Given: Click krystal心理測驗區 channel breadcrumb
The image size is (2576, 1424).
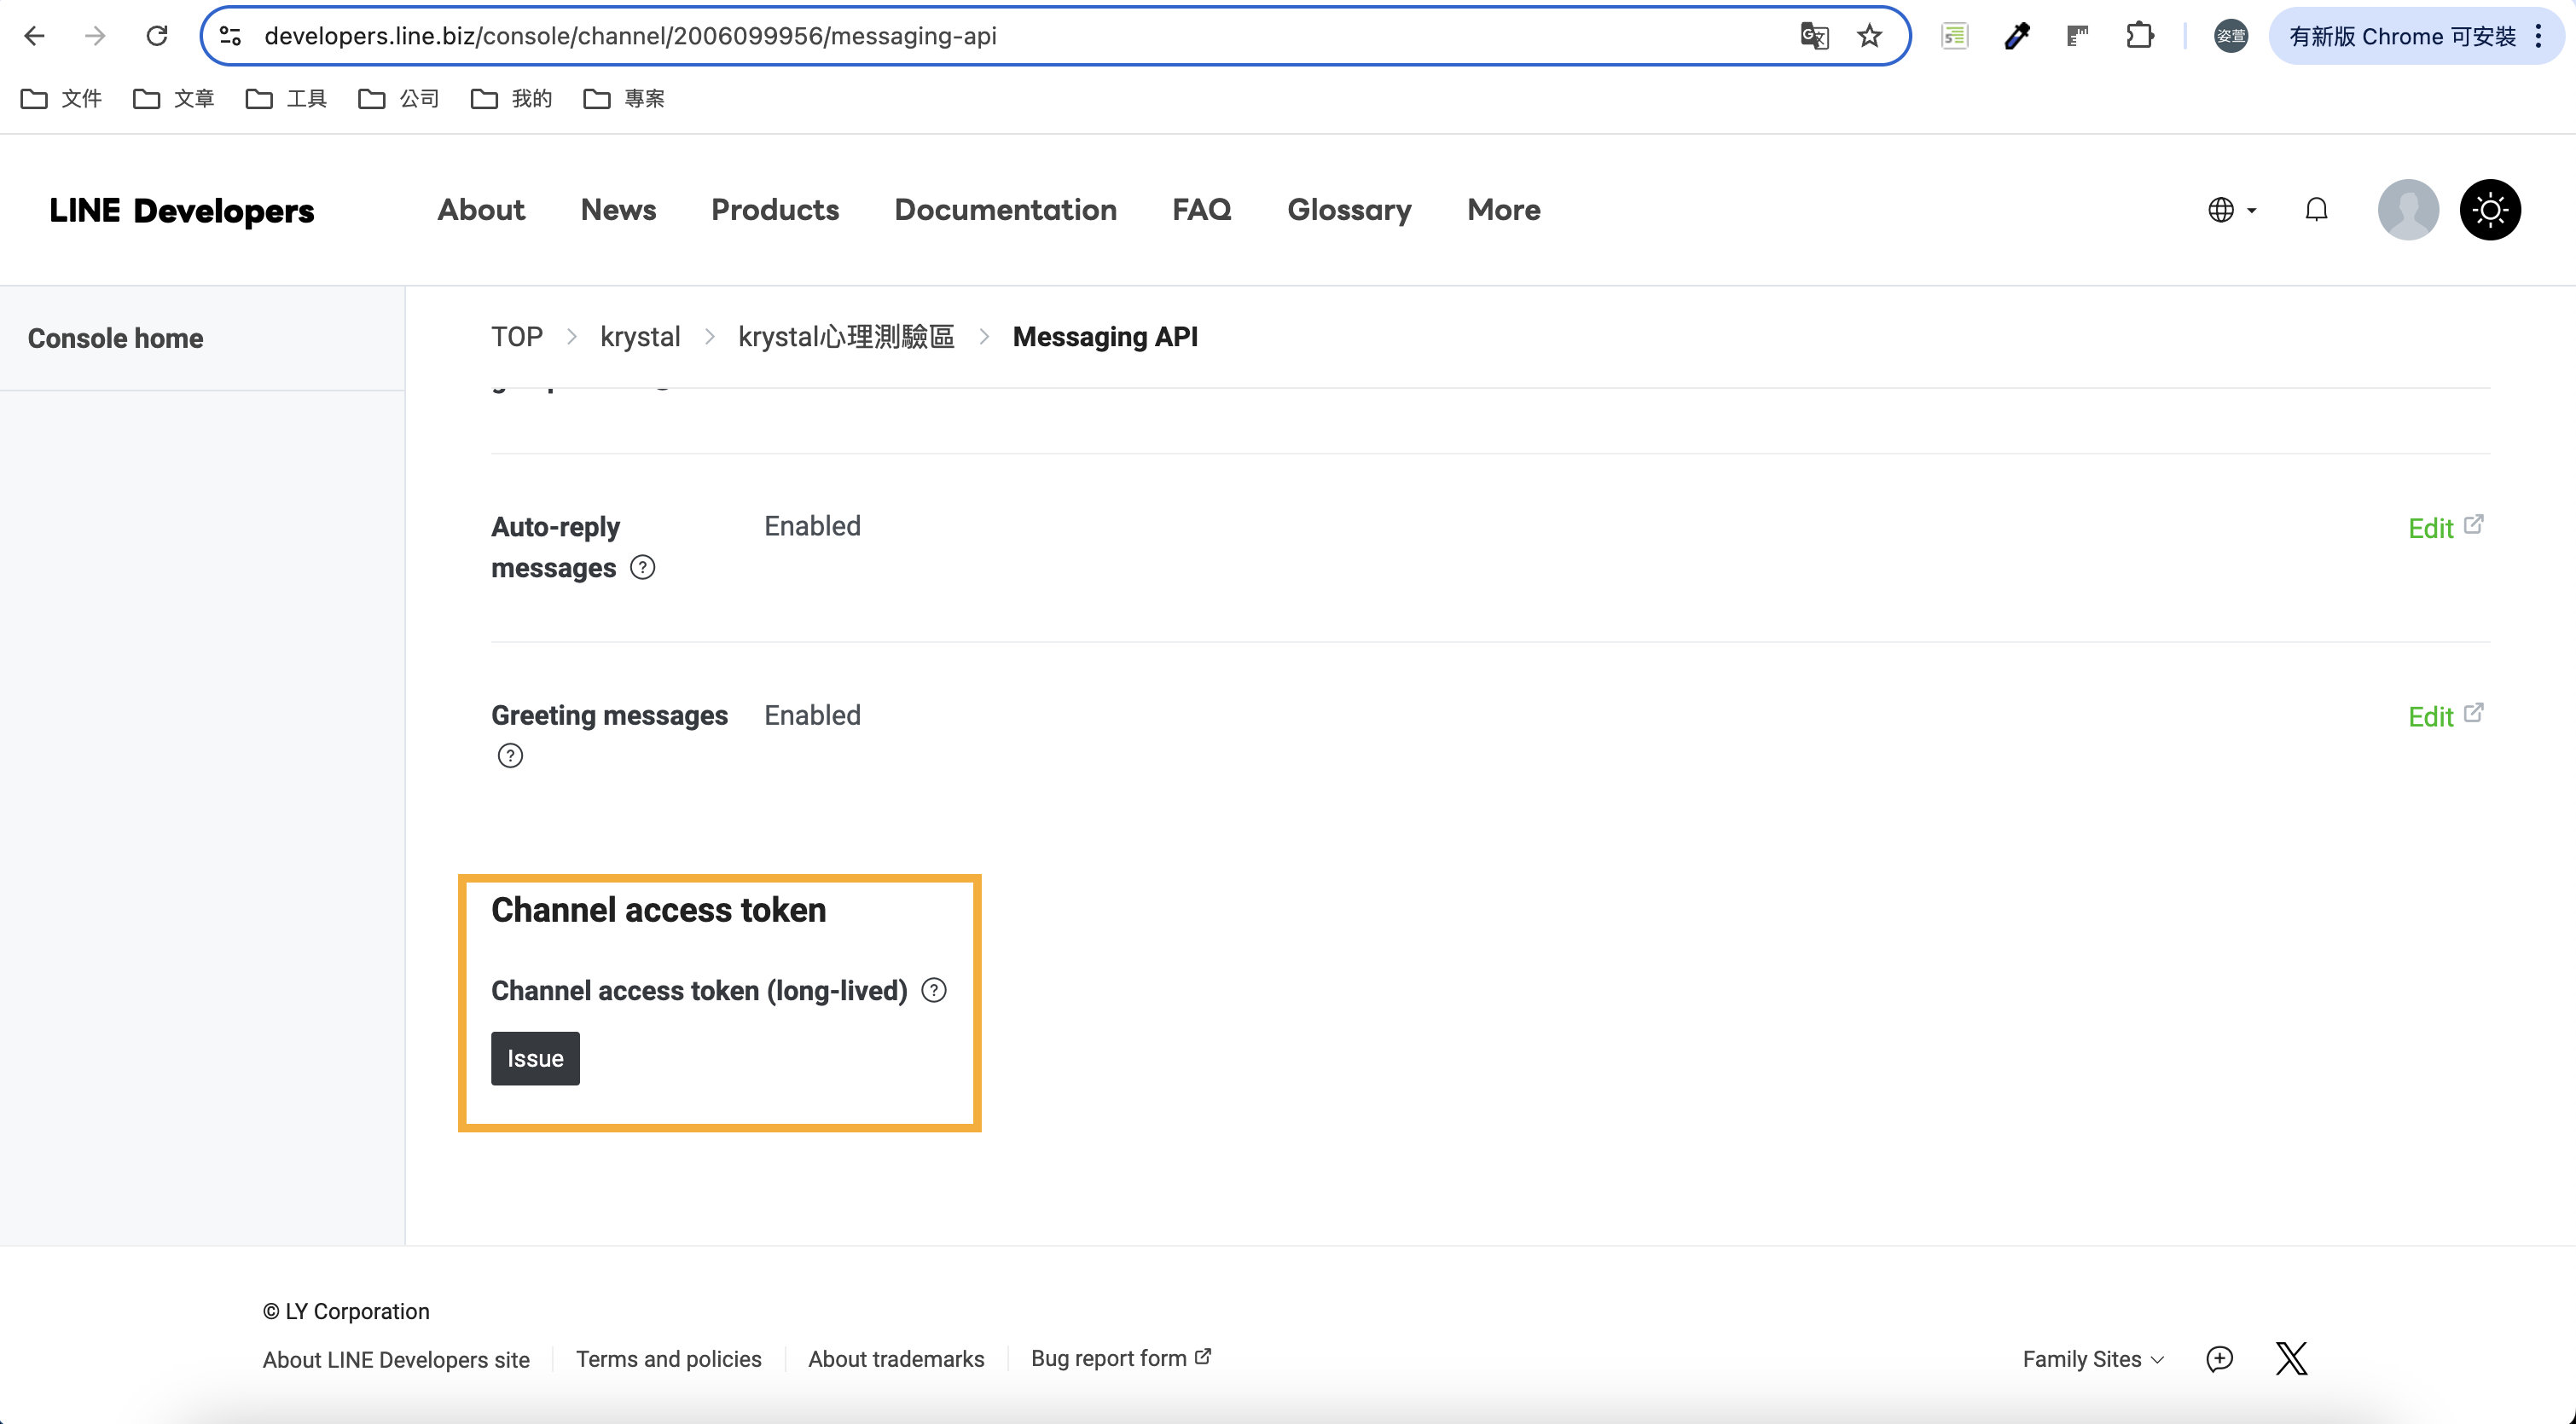Looking at the screenshot, I should click(x=846, y=337).
